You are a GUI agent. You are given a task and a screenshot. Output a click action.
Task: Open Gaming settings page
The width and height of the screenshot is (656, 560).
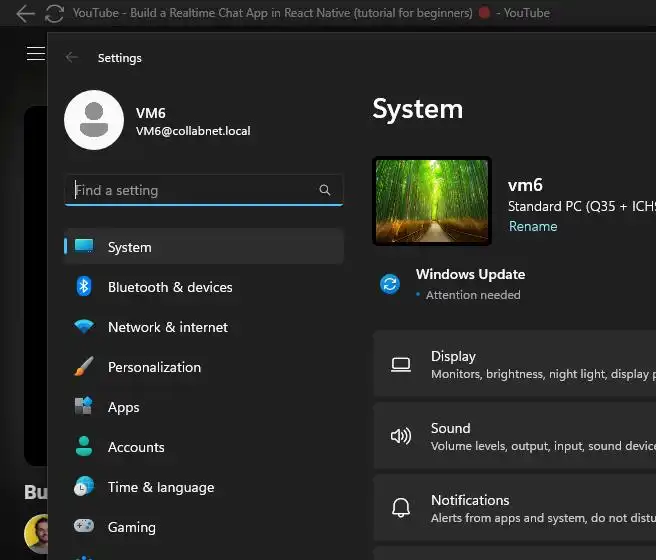[x=204, y=527]
